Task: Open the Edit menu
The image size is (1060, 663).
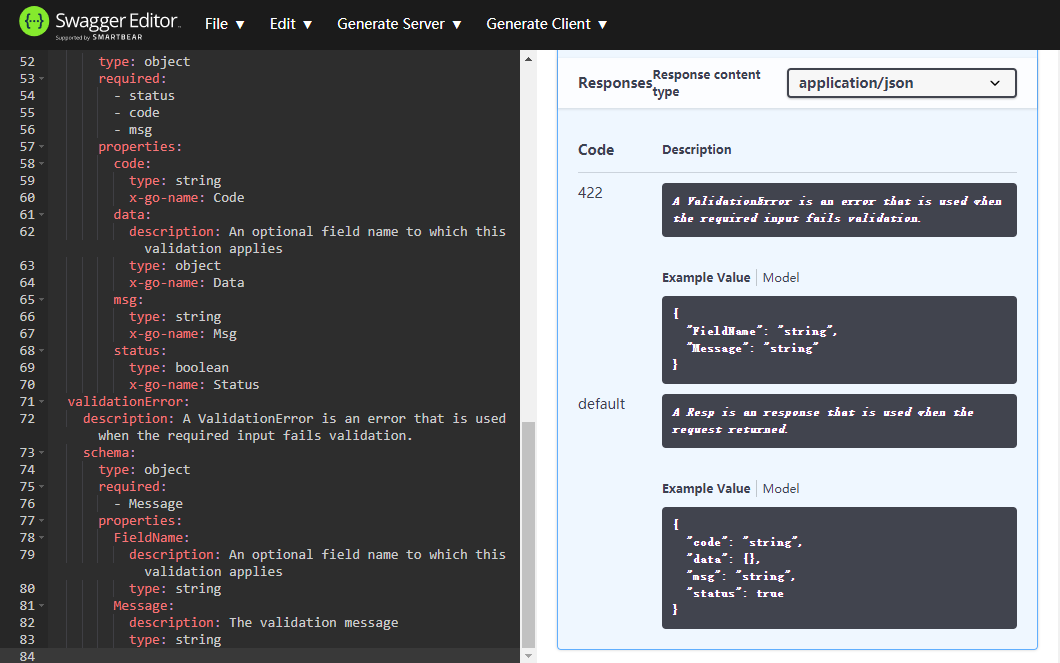Action: [x=291, y=24]
